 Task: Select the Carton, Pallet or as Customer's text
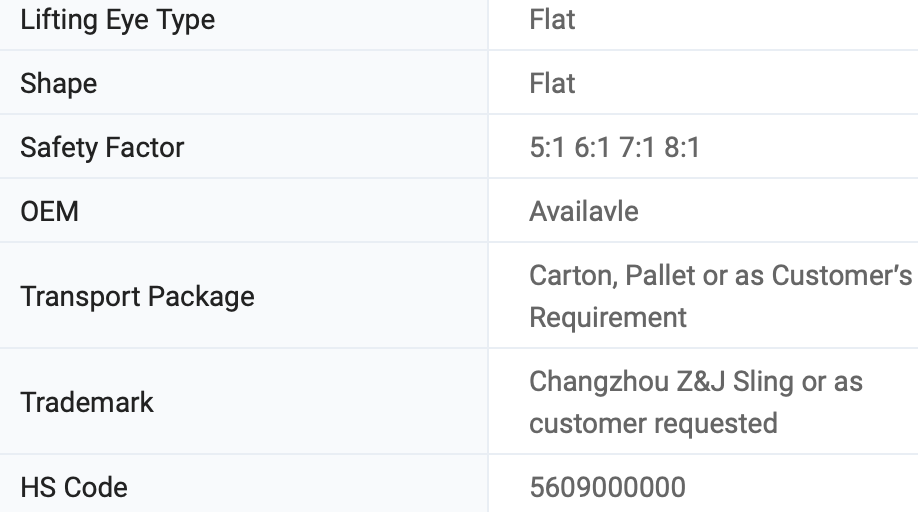[721, 275]
